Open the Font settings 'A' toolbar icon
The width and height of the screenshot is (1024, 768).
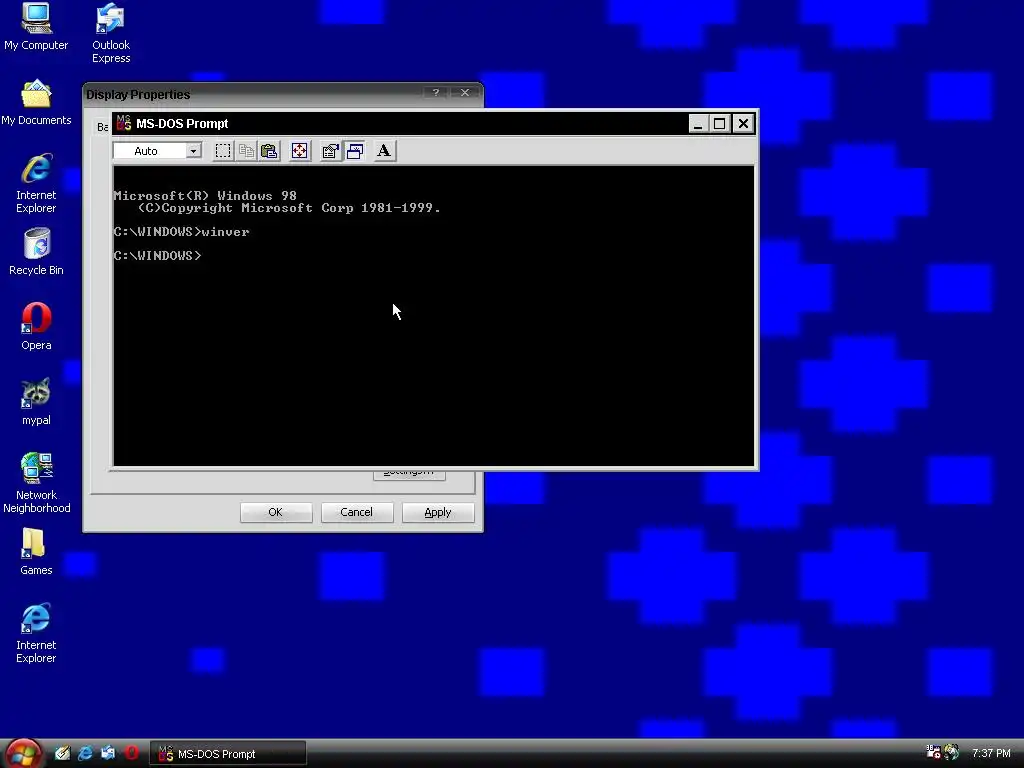coord(384,151)
